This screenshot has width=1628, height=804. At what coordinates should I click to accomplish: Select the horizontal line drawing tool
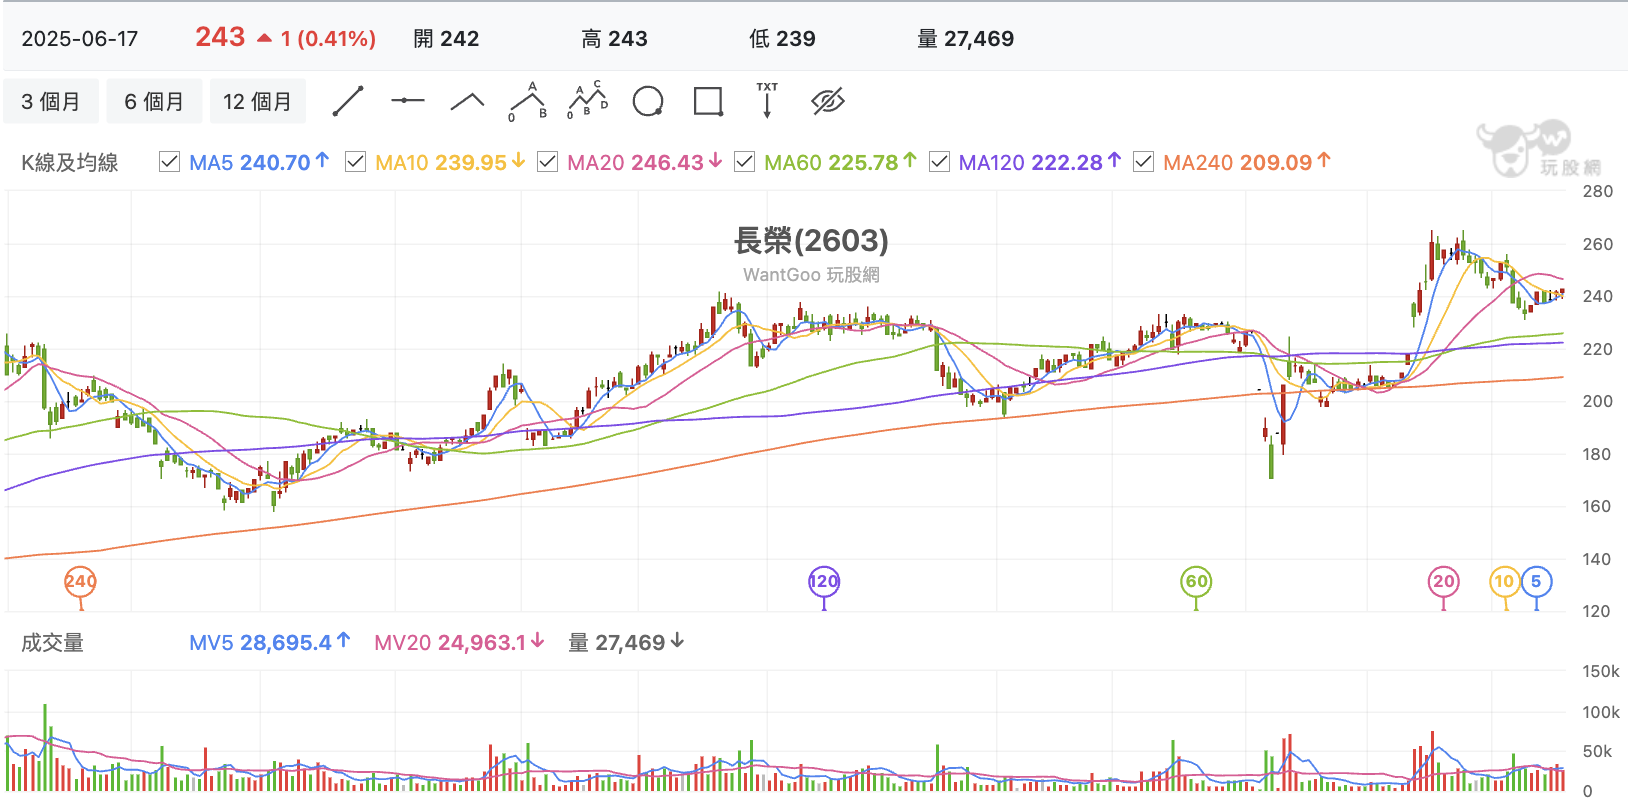point(408,101)
